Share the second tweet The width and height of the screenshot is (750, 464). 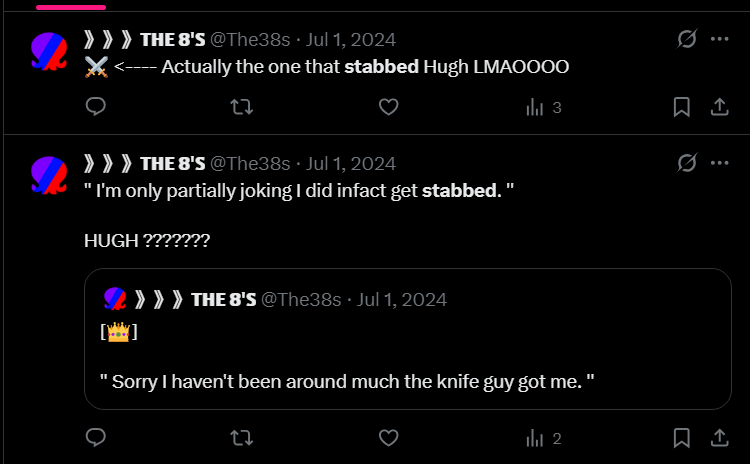tap(718, 437)
